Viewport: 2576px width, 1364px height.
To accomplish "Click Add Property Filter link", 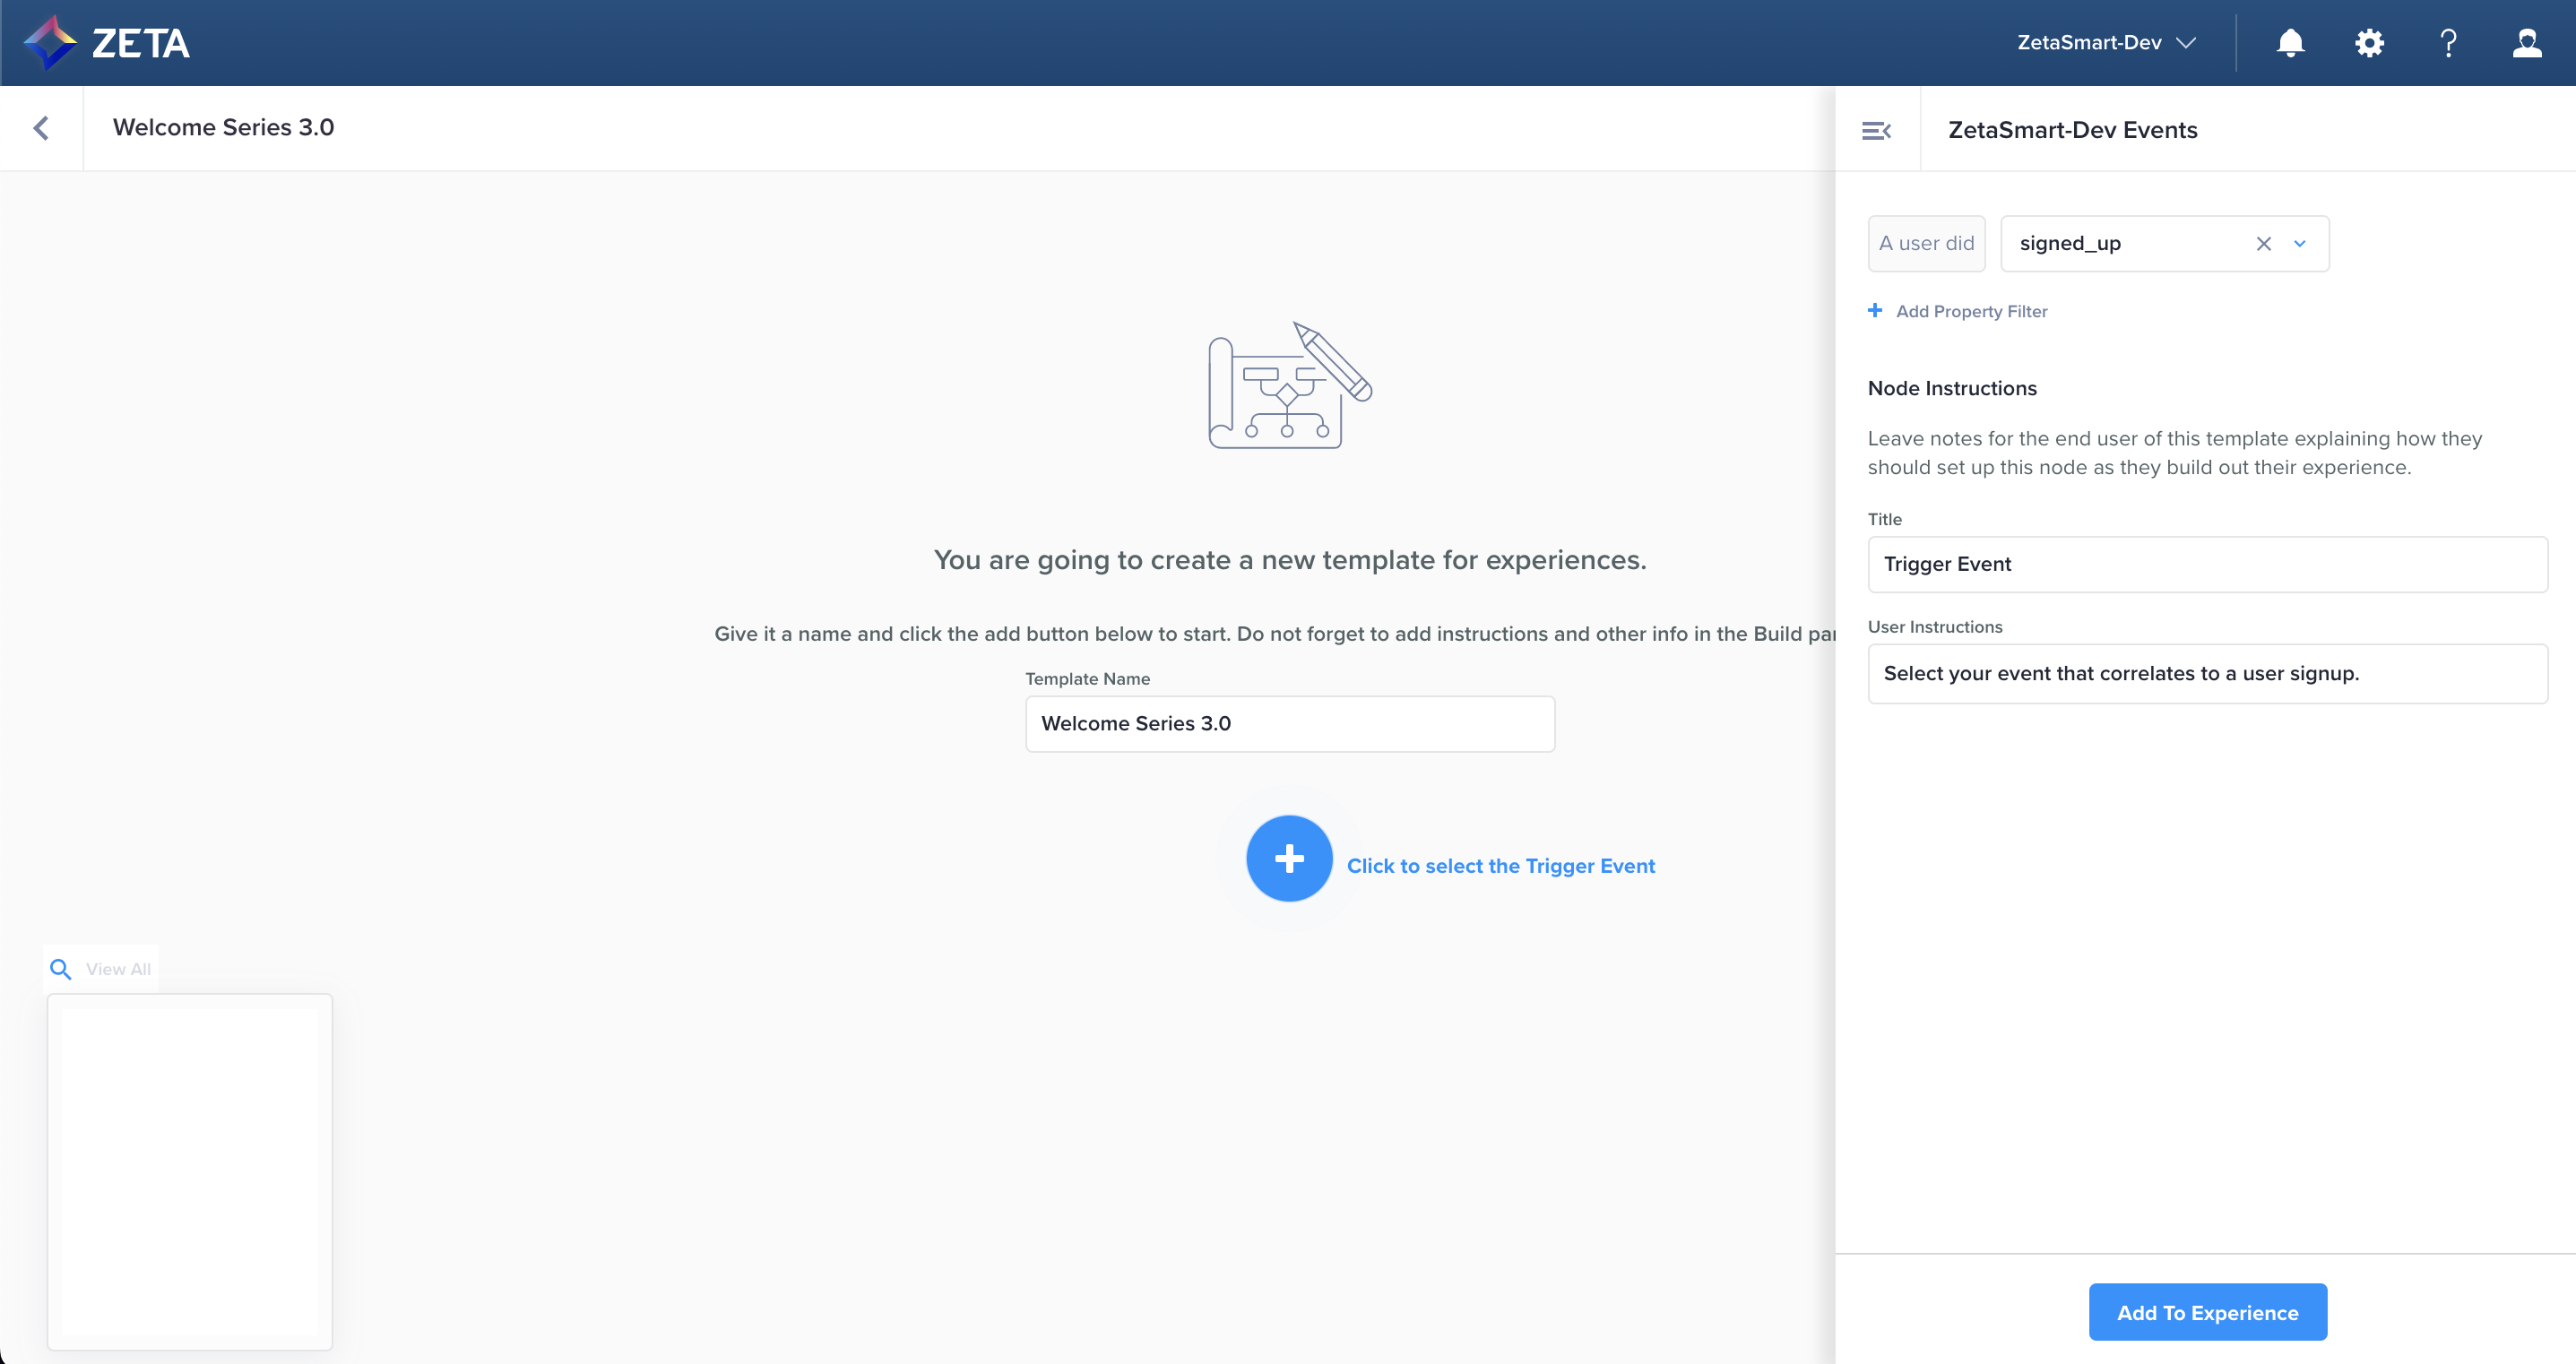I will coord(1970,311).
